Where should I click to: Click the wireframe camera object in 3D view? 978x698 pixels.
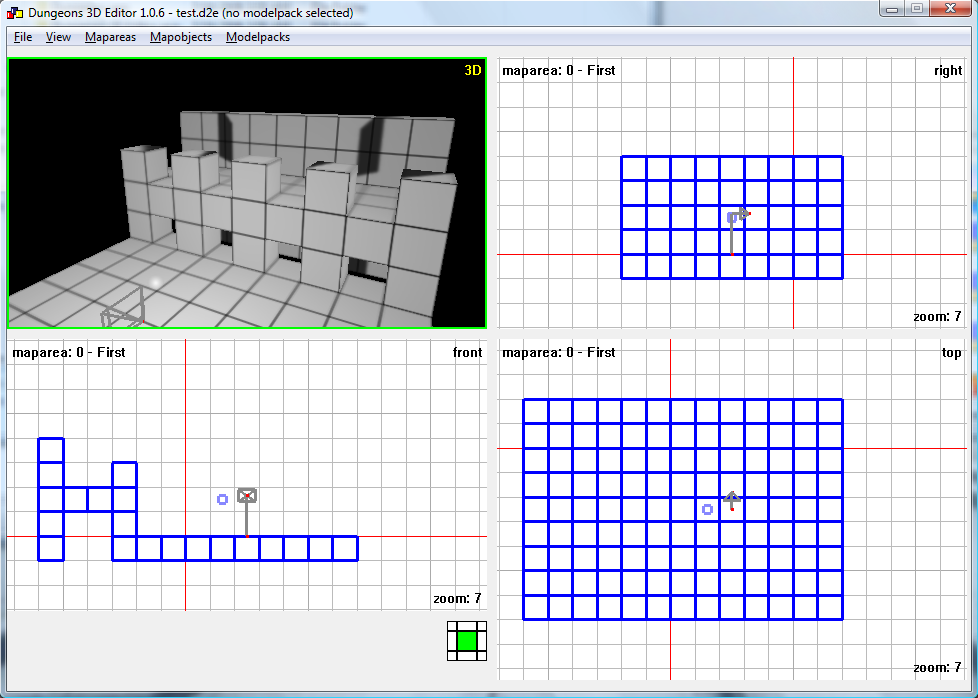click(123, 309)
